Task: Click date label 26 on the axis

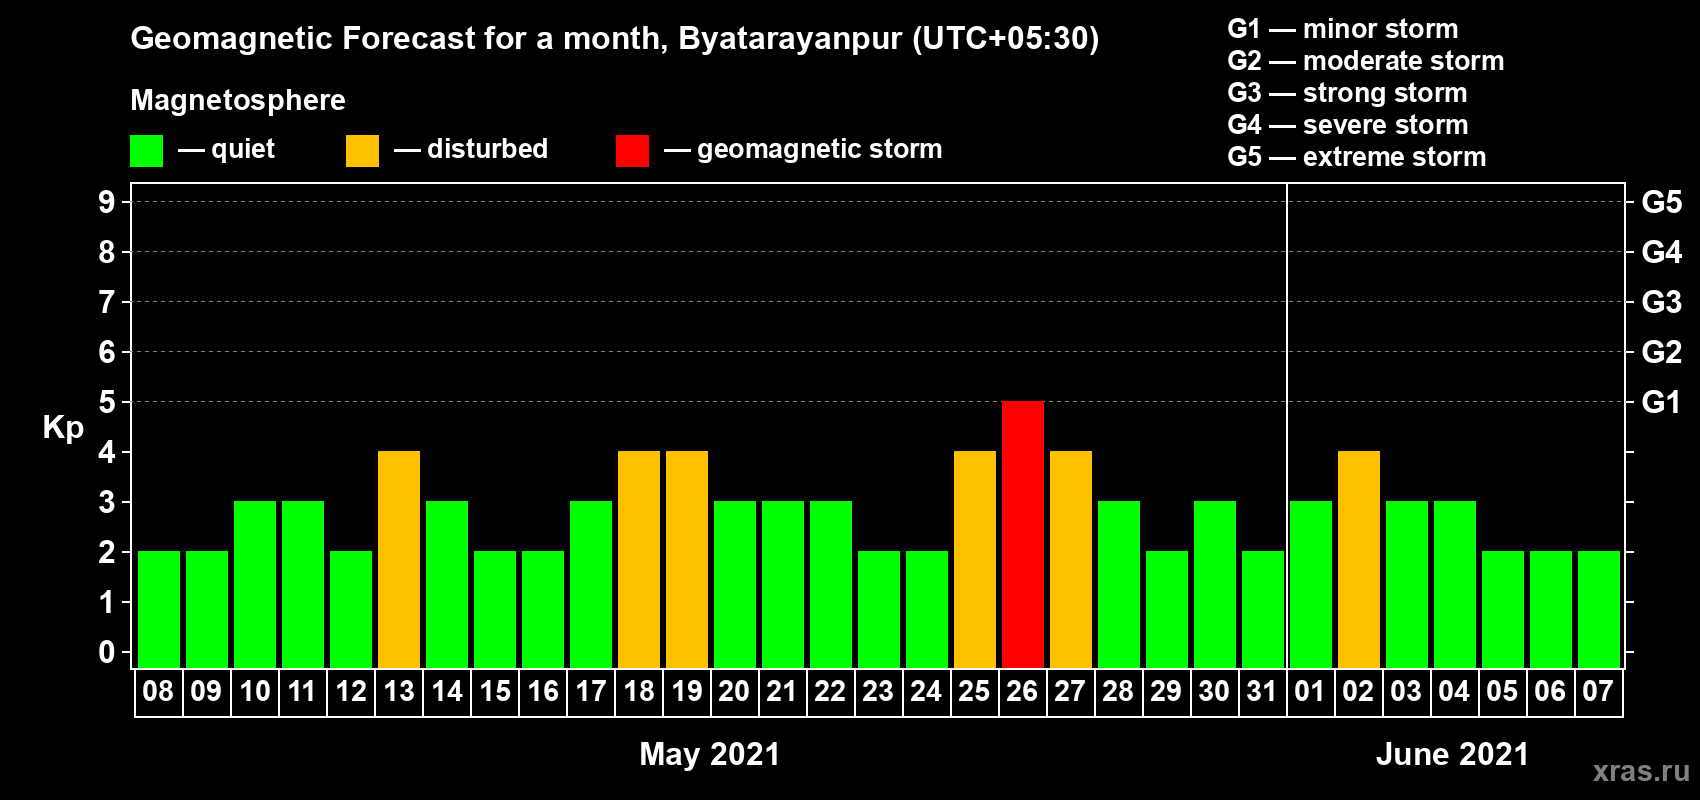Action: (1022, 691)
